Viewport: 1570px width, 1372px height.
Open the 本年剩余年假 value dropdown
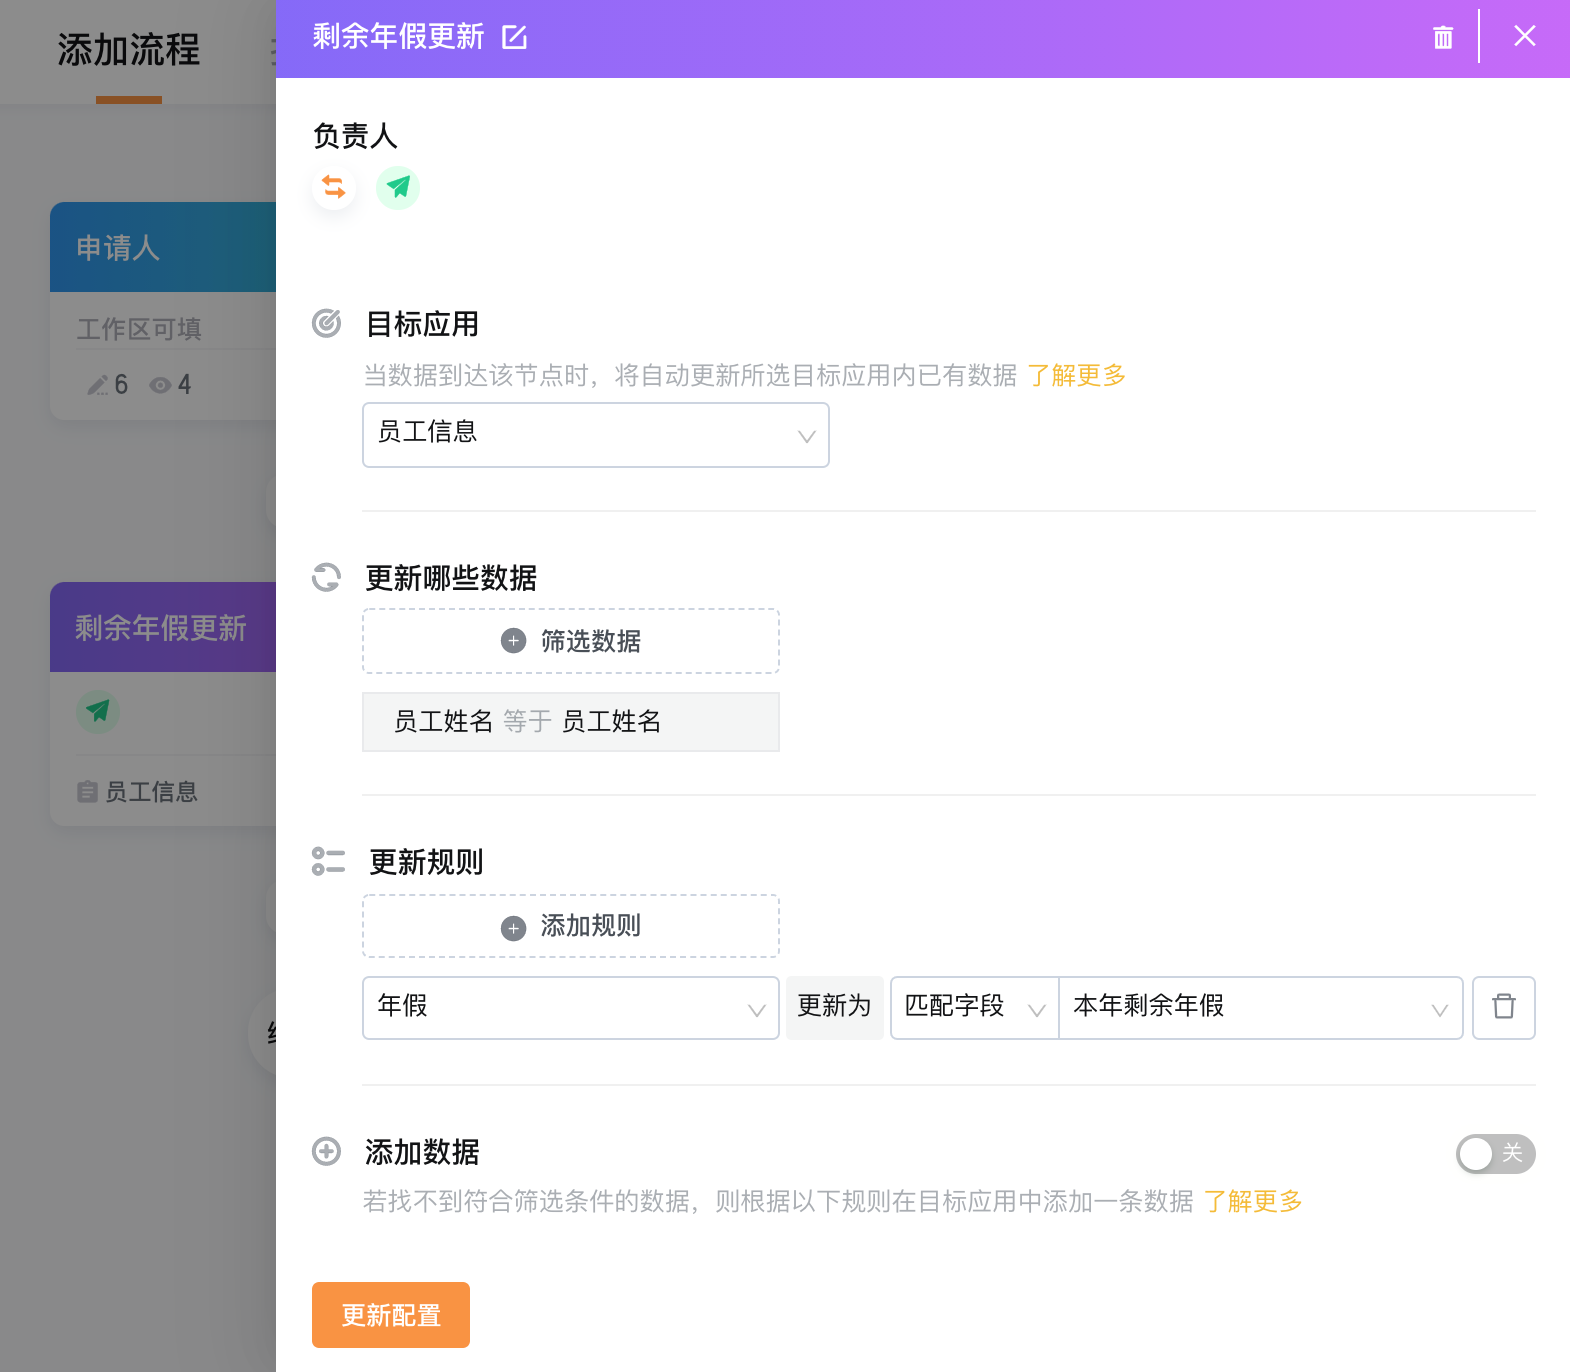[x=1261, y=1007]
